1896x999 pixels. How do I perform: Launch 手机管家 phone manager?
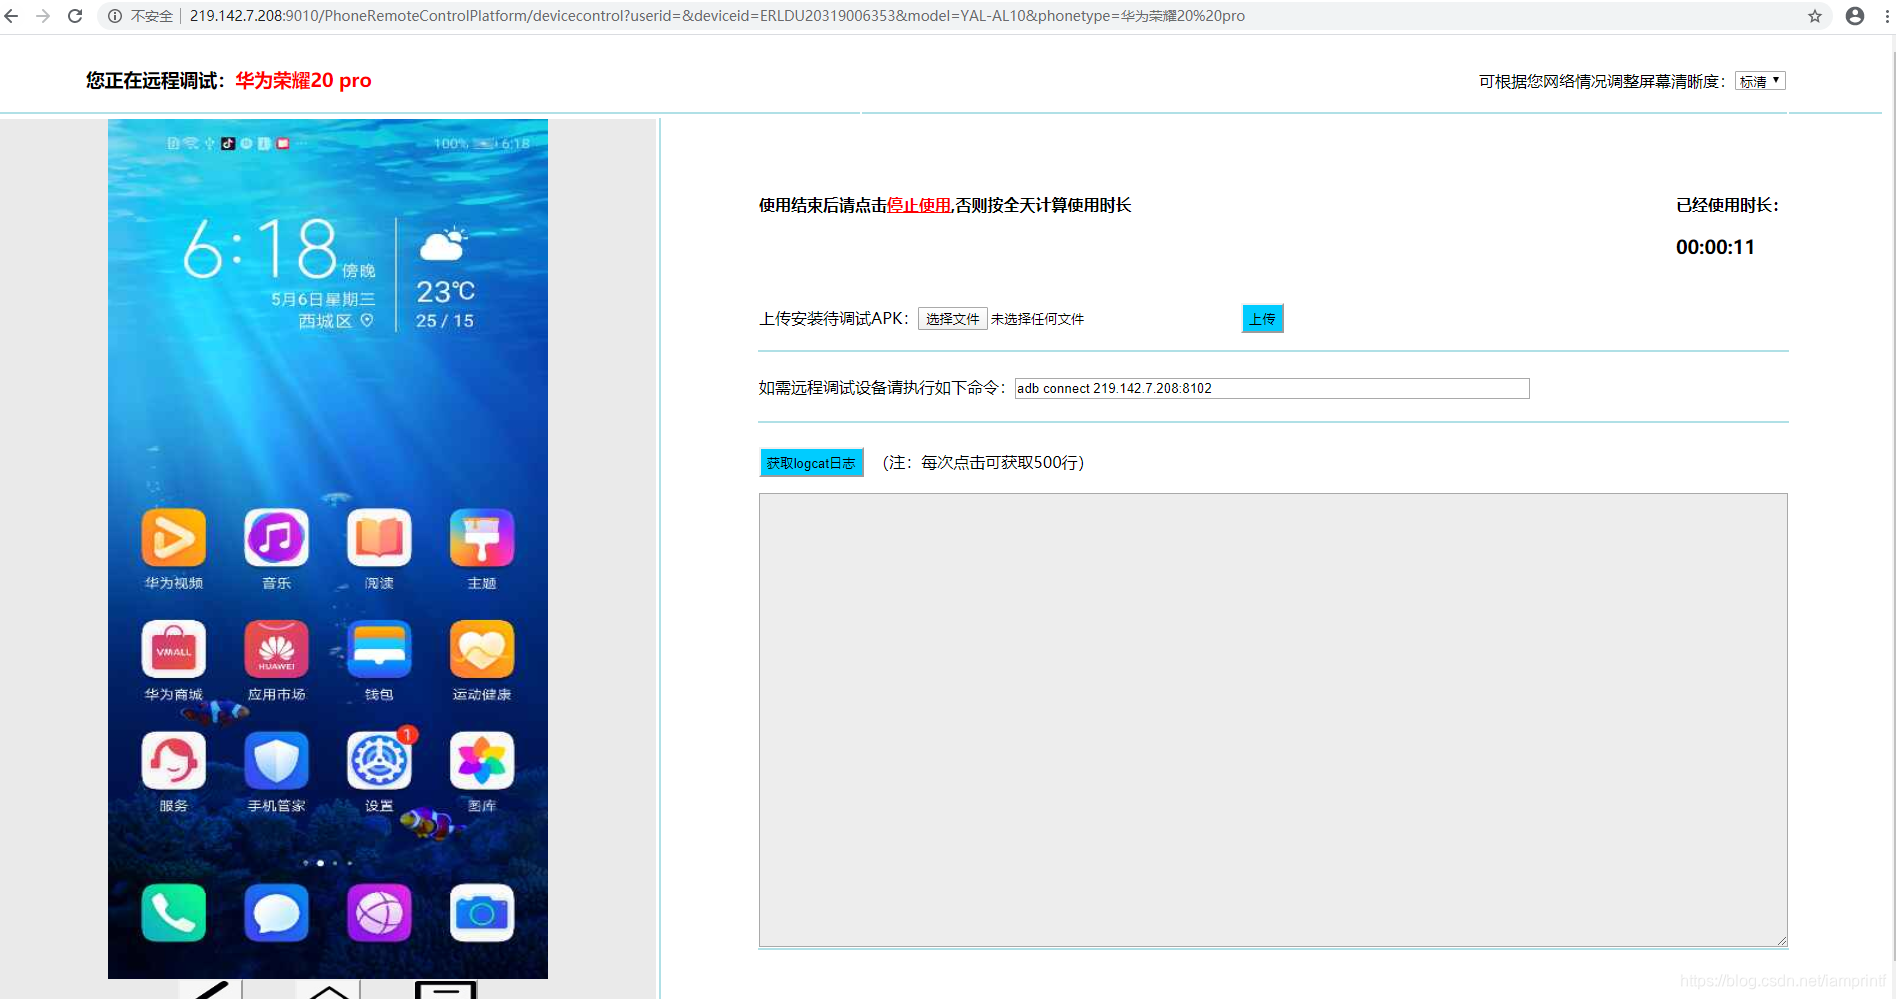click(276, 761)
